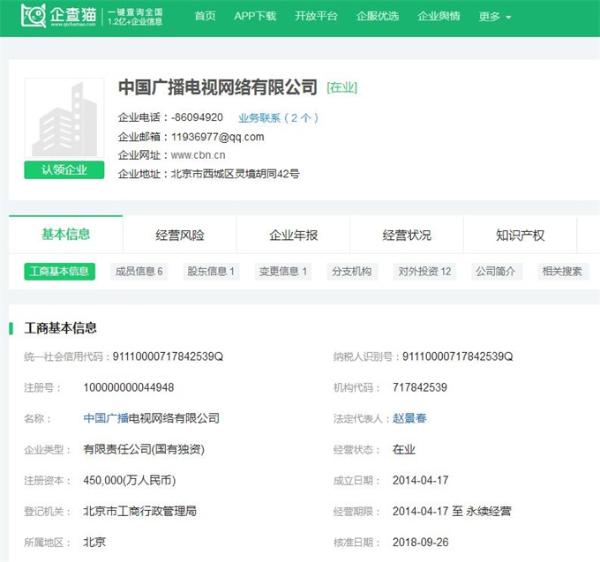Click the address 北京市西城区灵境胡同42号
This screenshot has width=600, height=562.
[235, 174]
